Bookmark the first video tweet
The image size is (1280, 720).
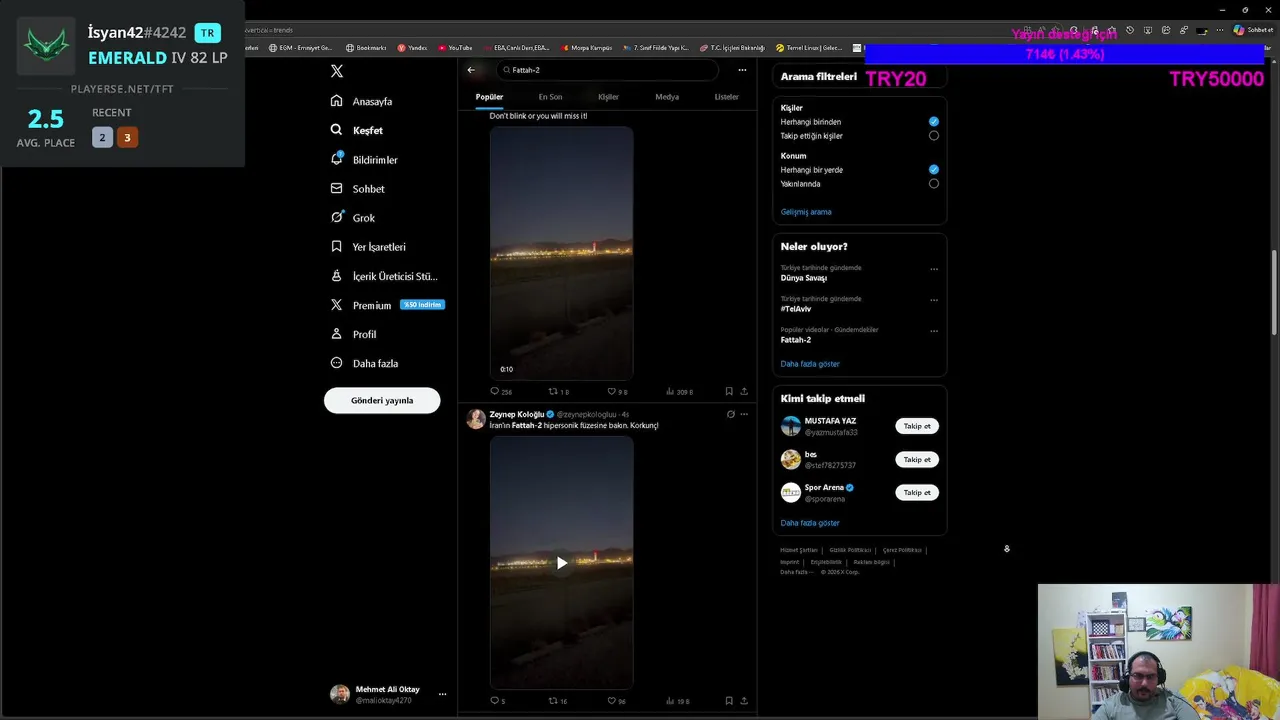pyautogui.click(x=729, y=392)
